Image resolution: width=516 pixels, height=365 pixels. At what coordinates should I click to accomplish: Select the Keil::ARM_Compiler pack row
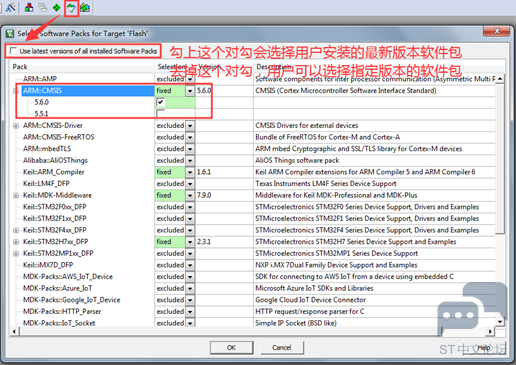pos(53,172)
